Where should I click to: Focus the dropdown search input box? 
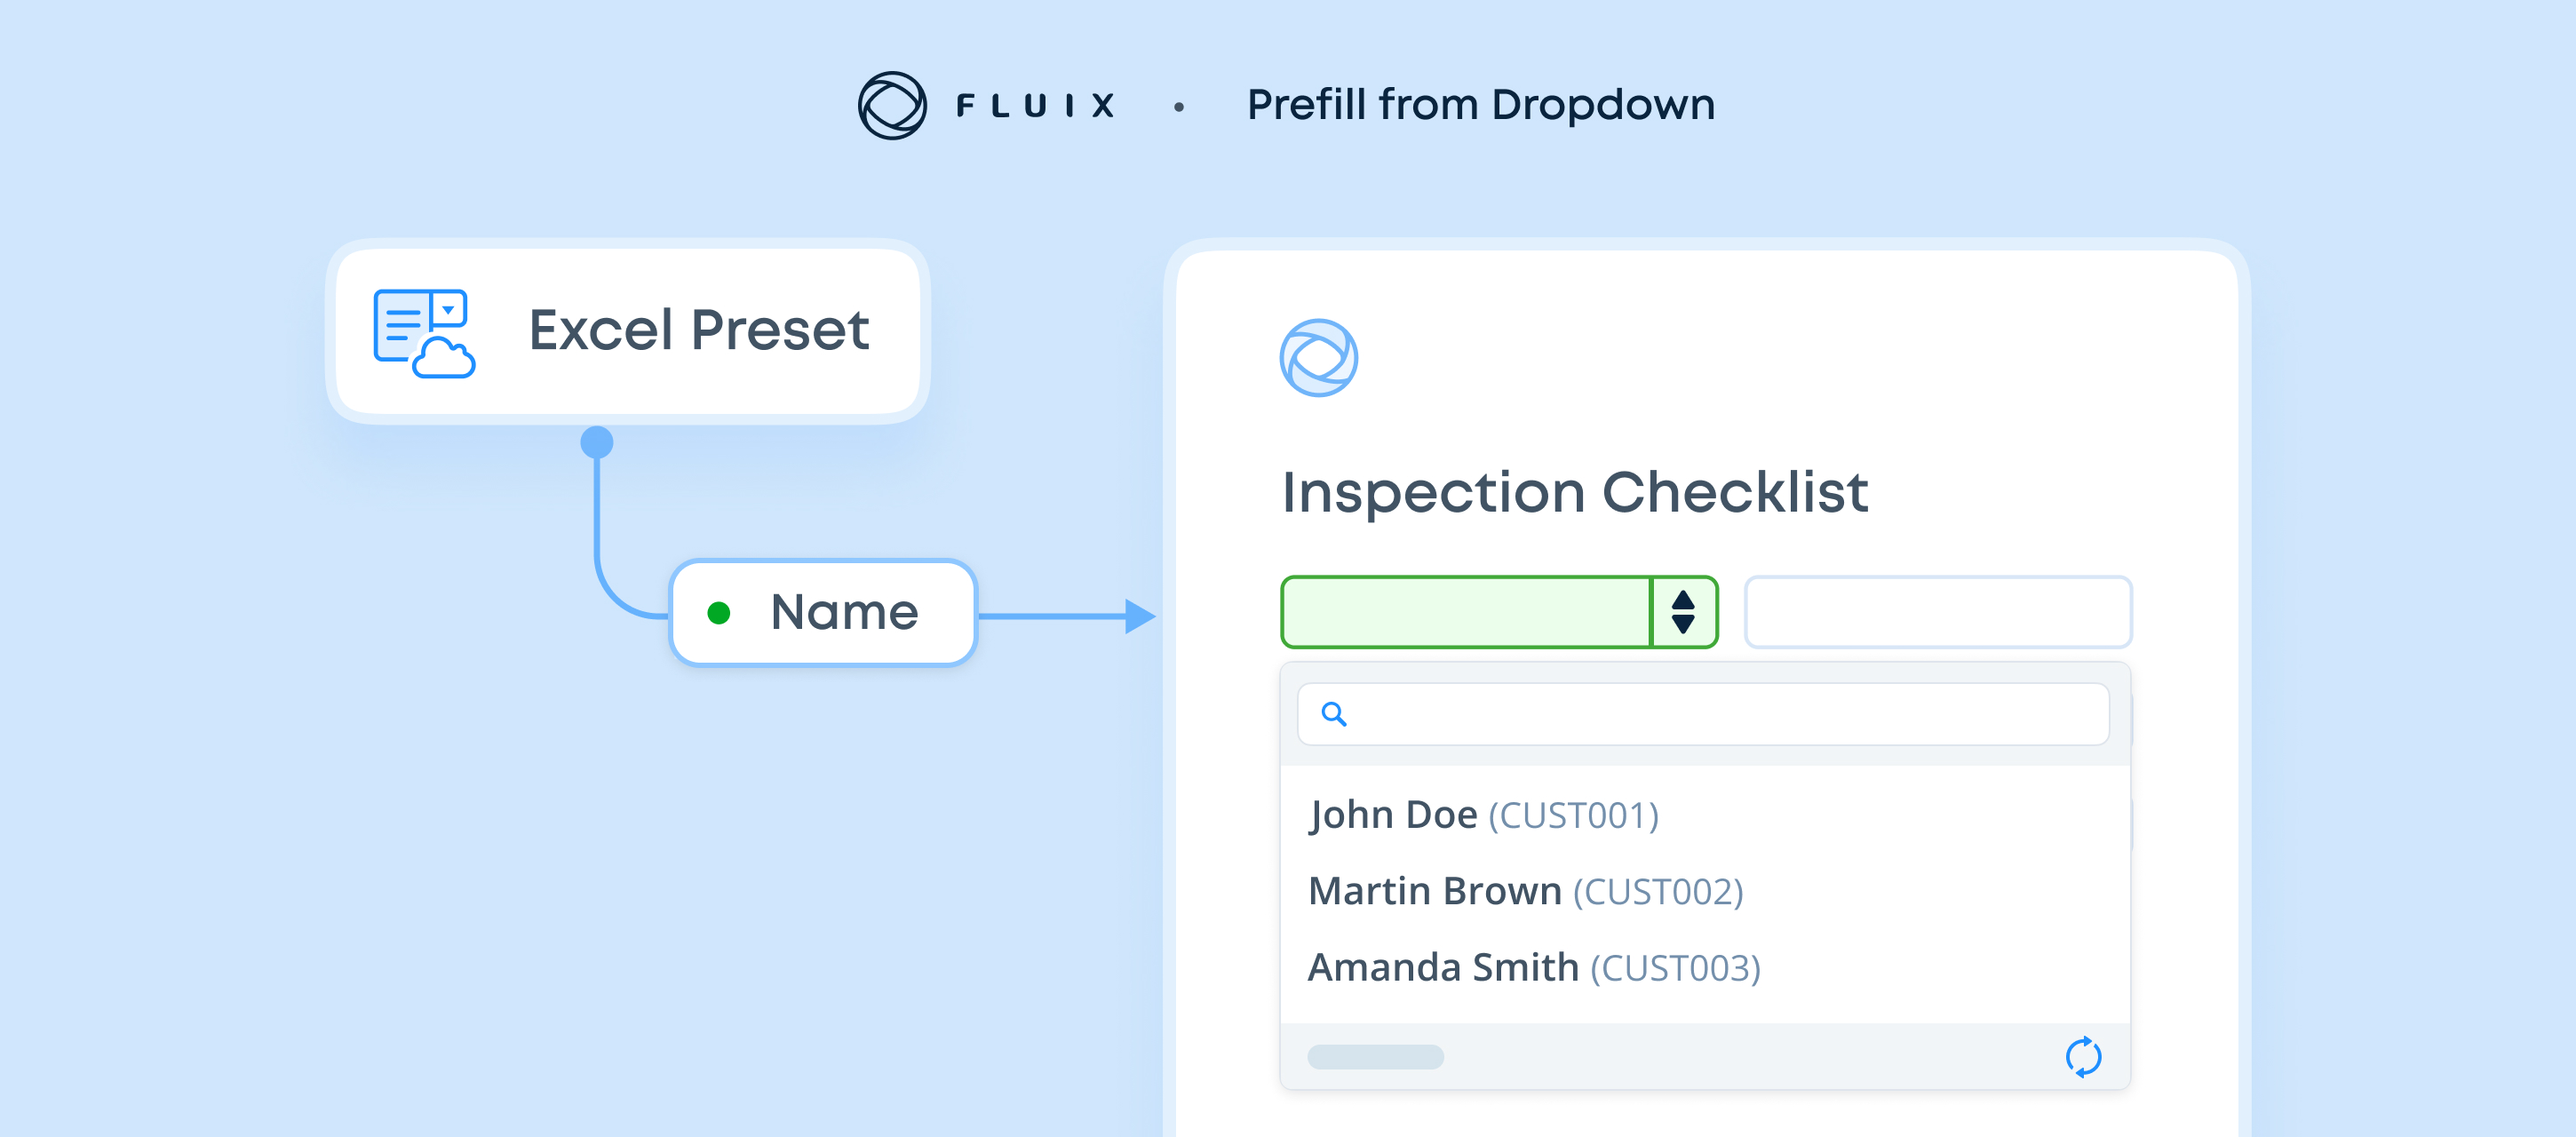coord(1720,714)
